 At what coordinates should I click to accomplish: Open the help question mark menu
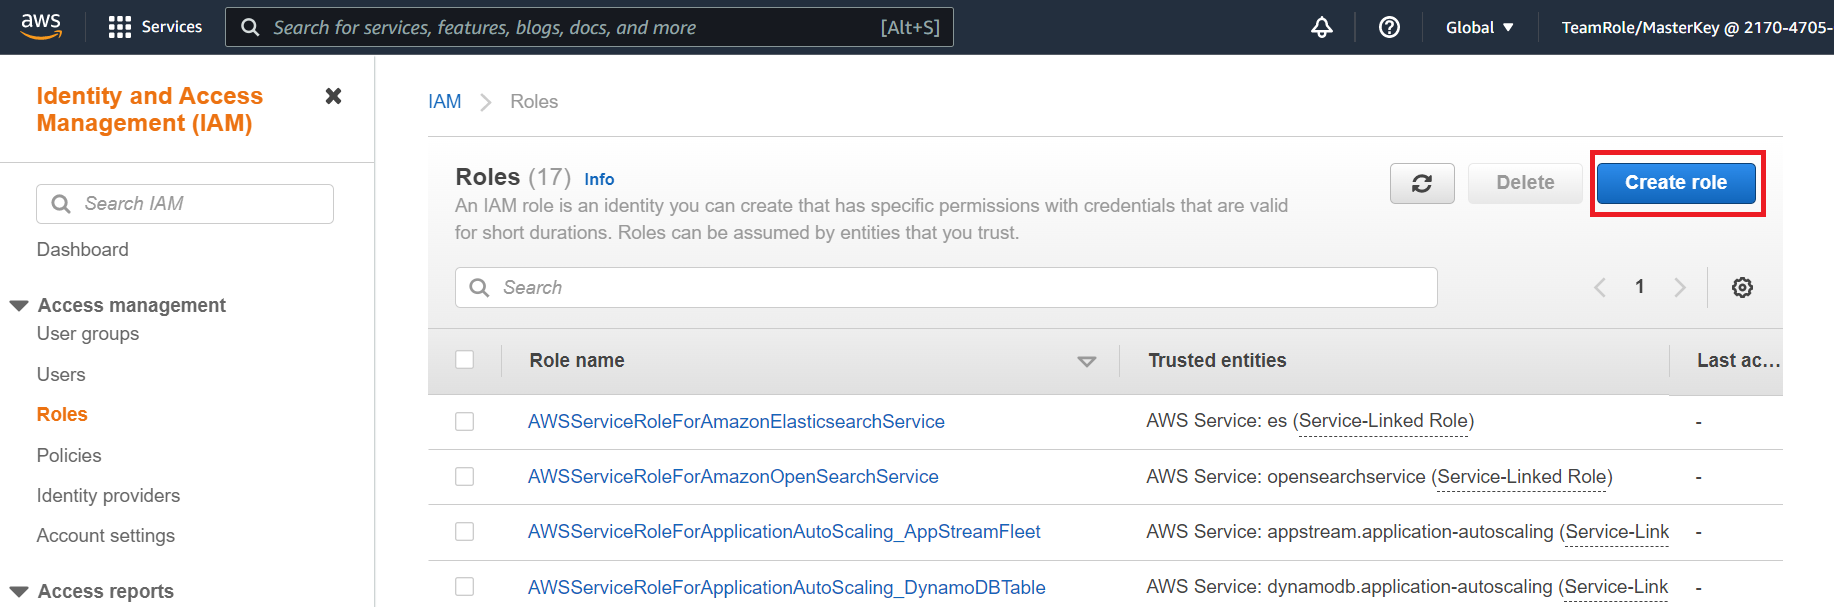(x=1389, y=27)
